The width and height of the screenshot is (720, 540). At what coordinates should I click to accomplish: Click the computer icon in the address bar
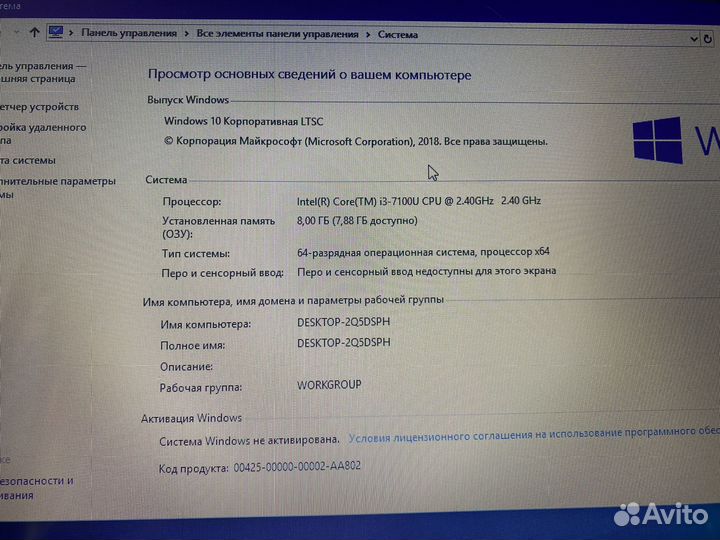[56, 32]
